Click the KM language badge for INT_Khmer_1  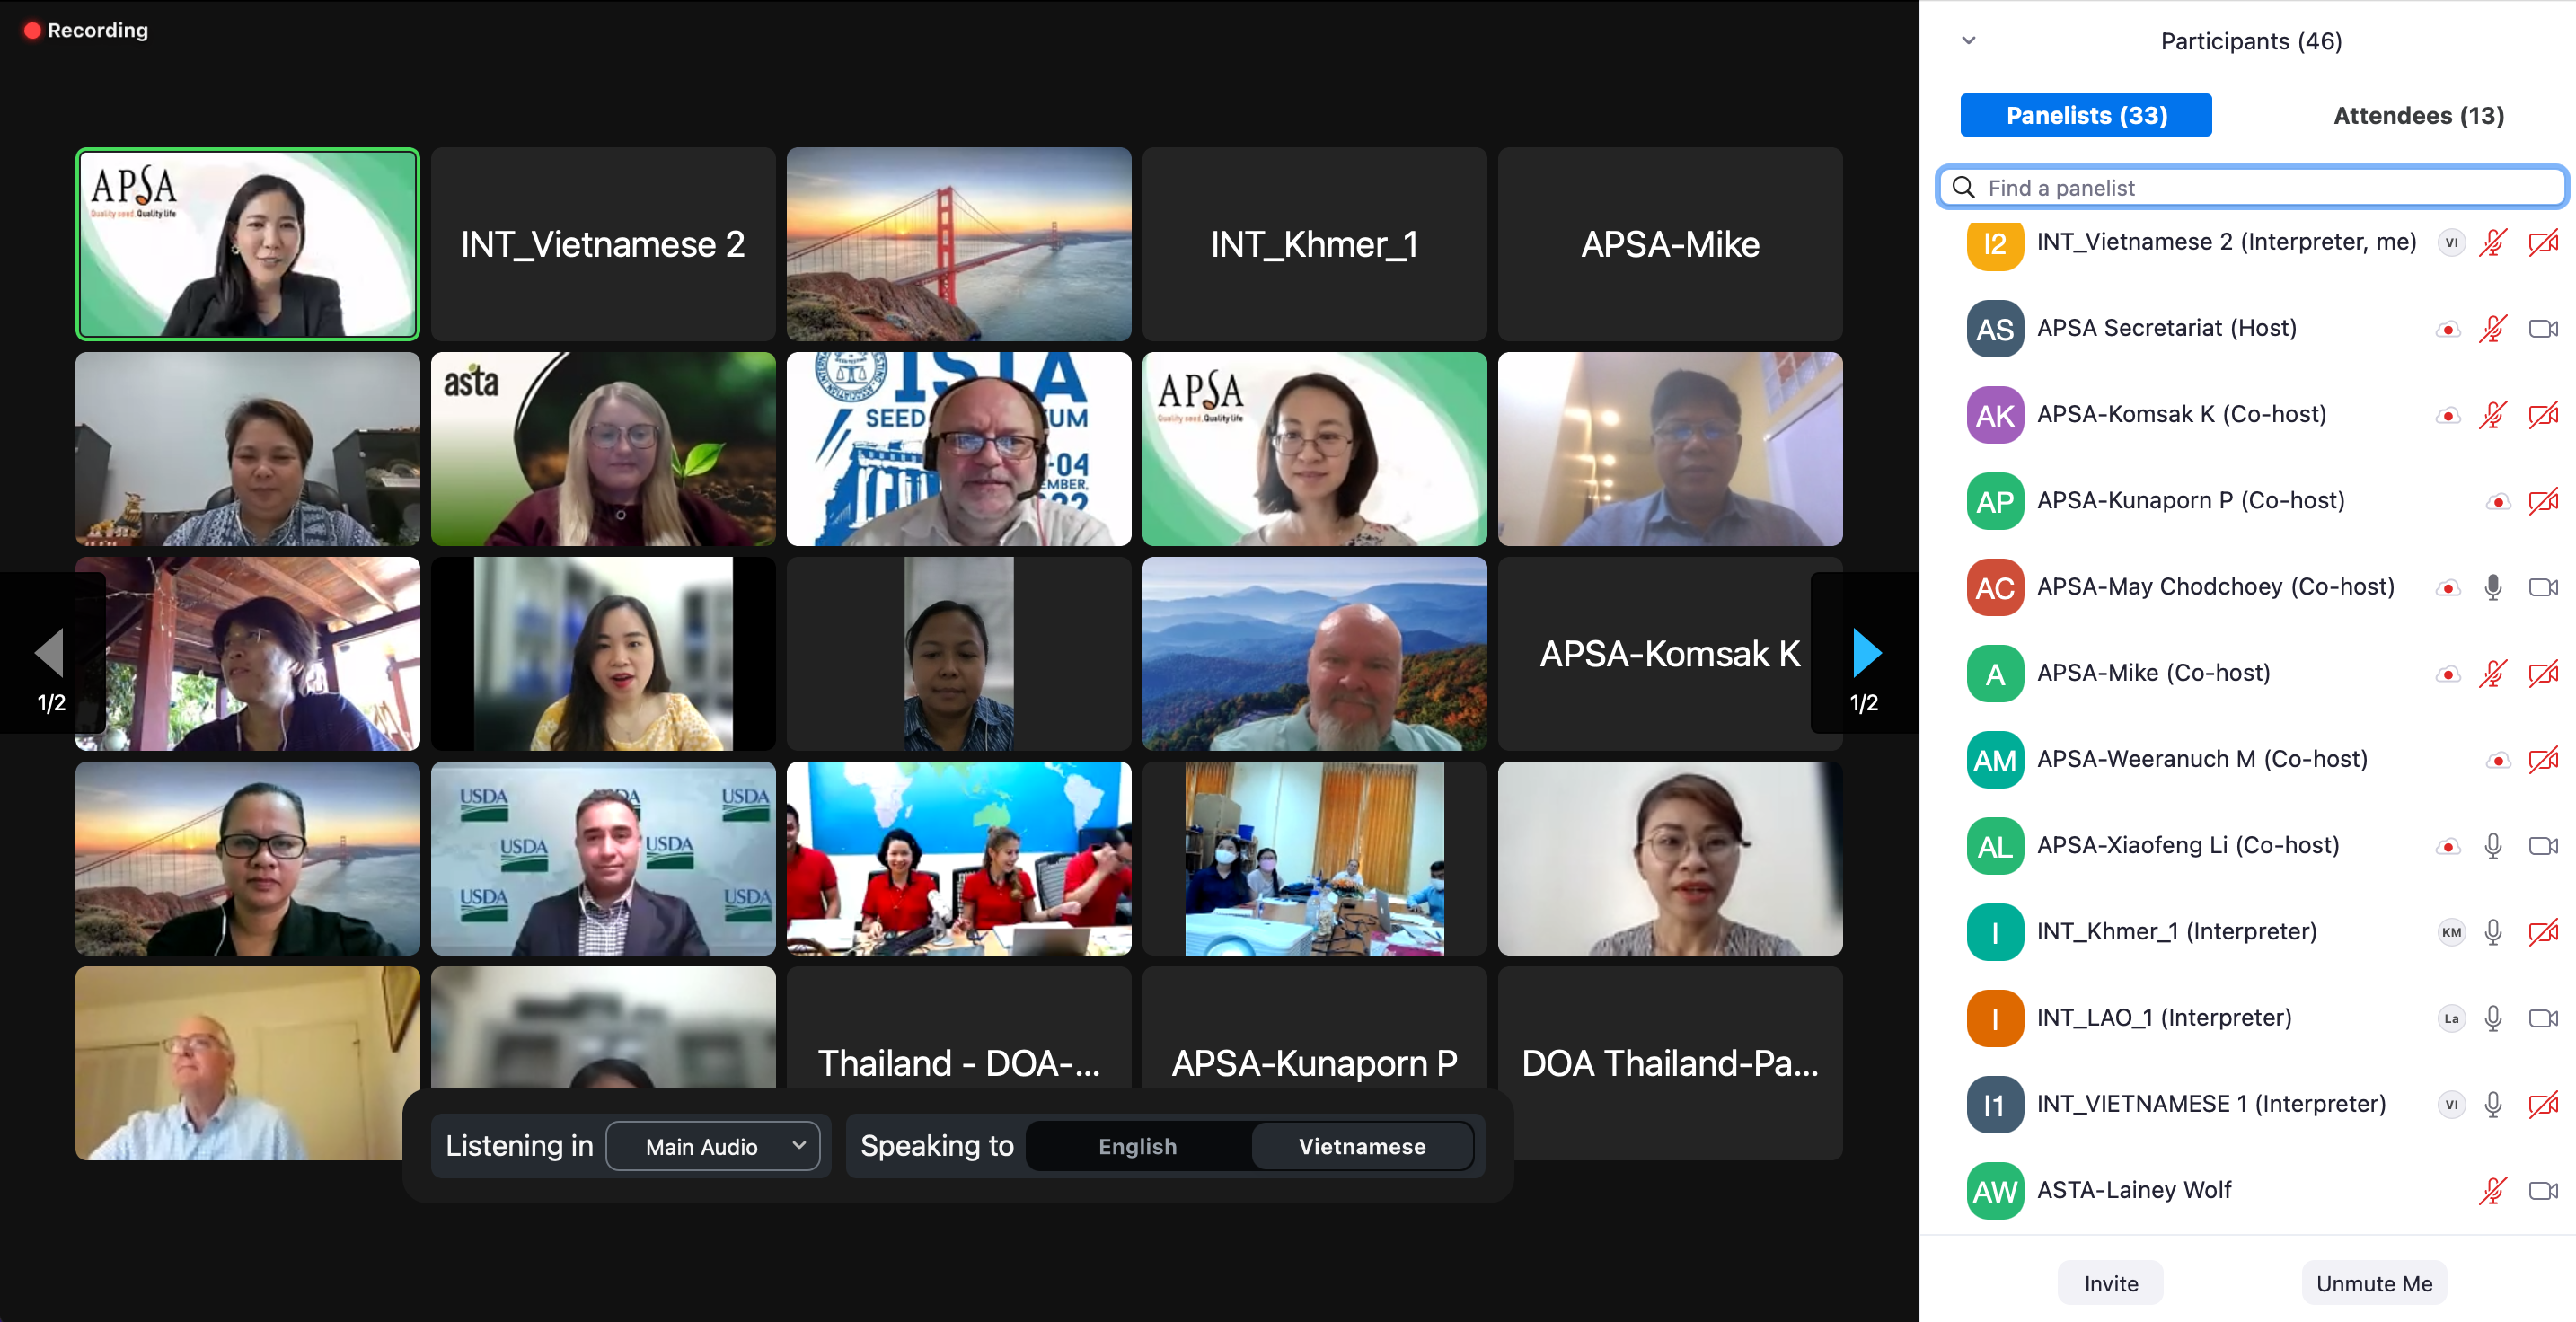(2450, 932)
